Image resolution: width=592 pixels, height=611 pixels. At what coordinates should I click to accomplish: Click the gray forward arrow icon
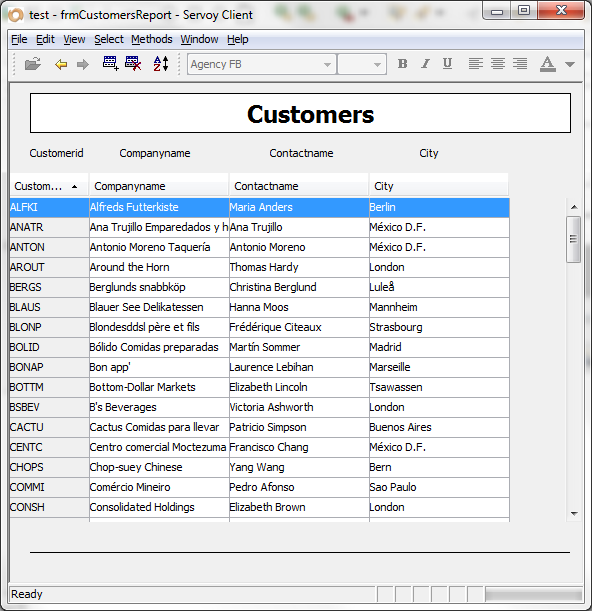pos(83,64)
